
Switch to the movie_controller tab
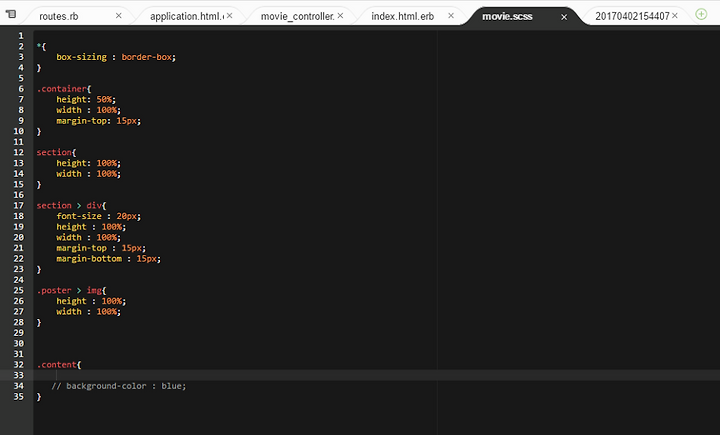[298, 17]
